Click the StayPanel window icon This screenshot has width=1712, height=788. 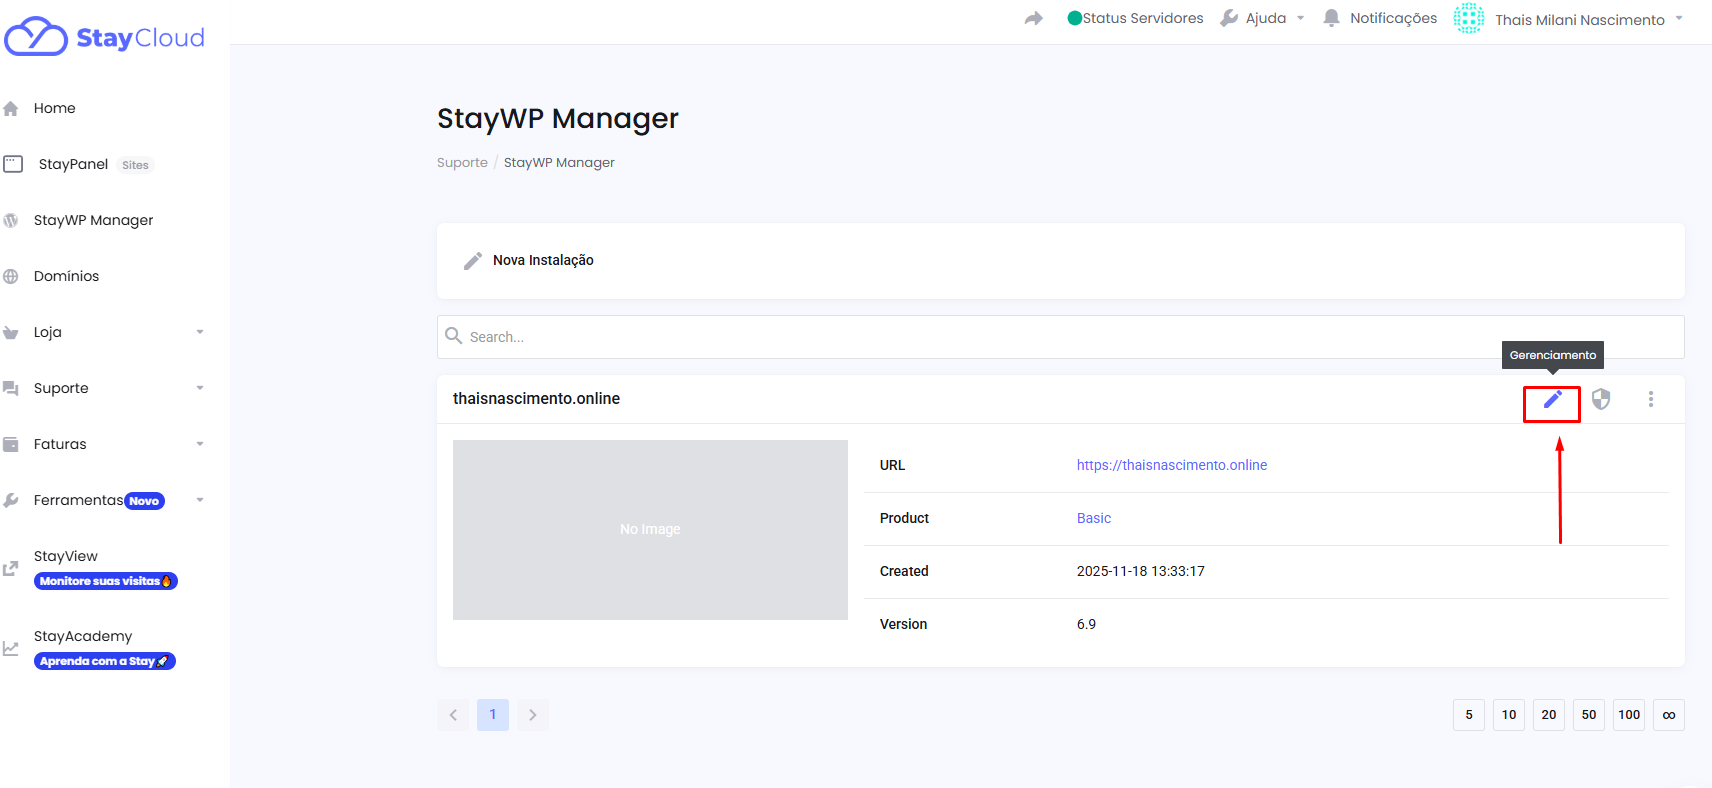pos(13,164)
